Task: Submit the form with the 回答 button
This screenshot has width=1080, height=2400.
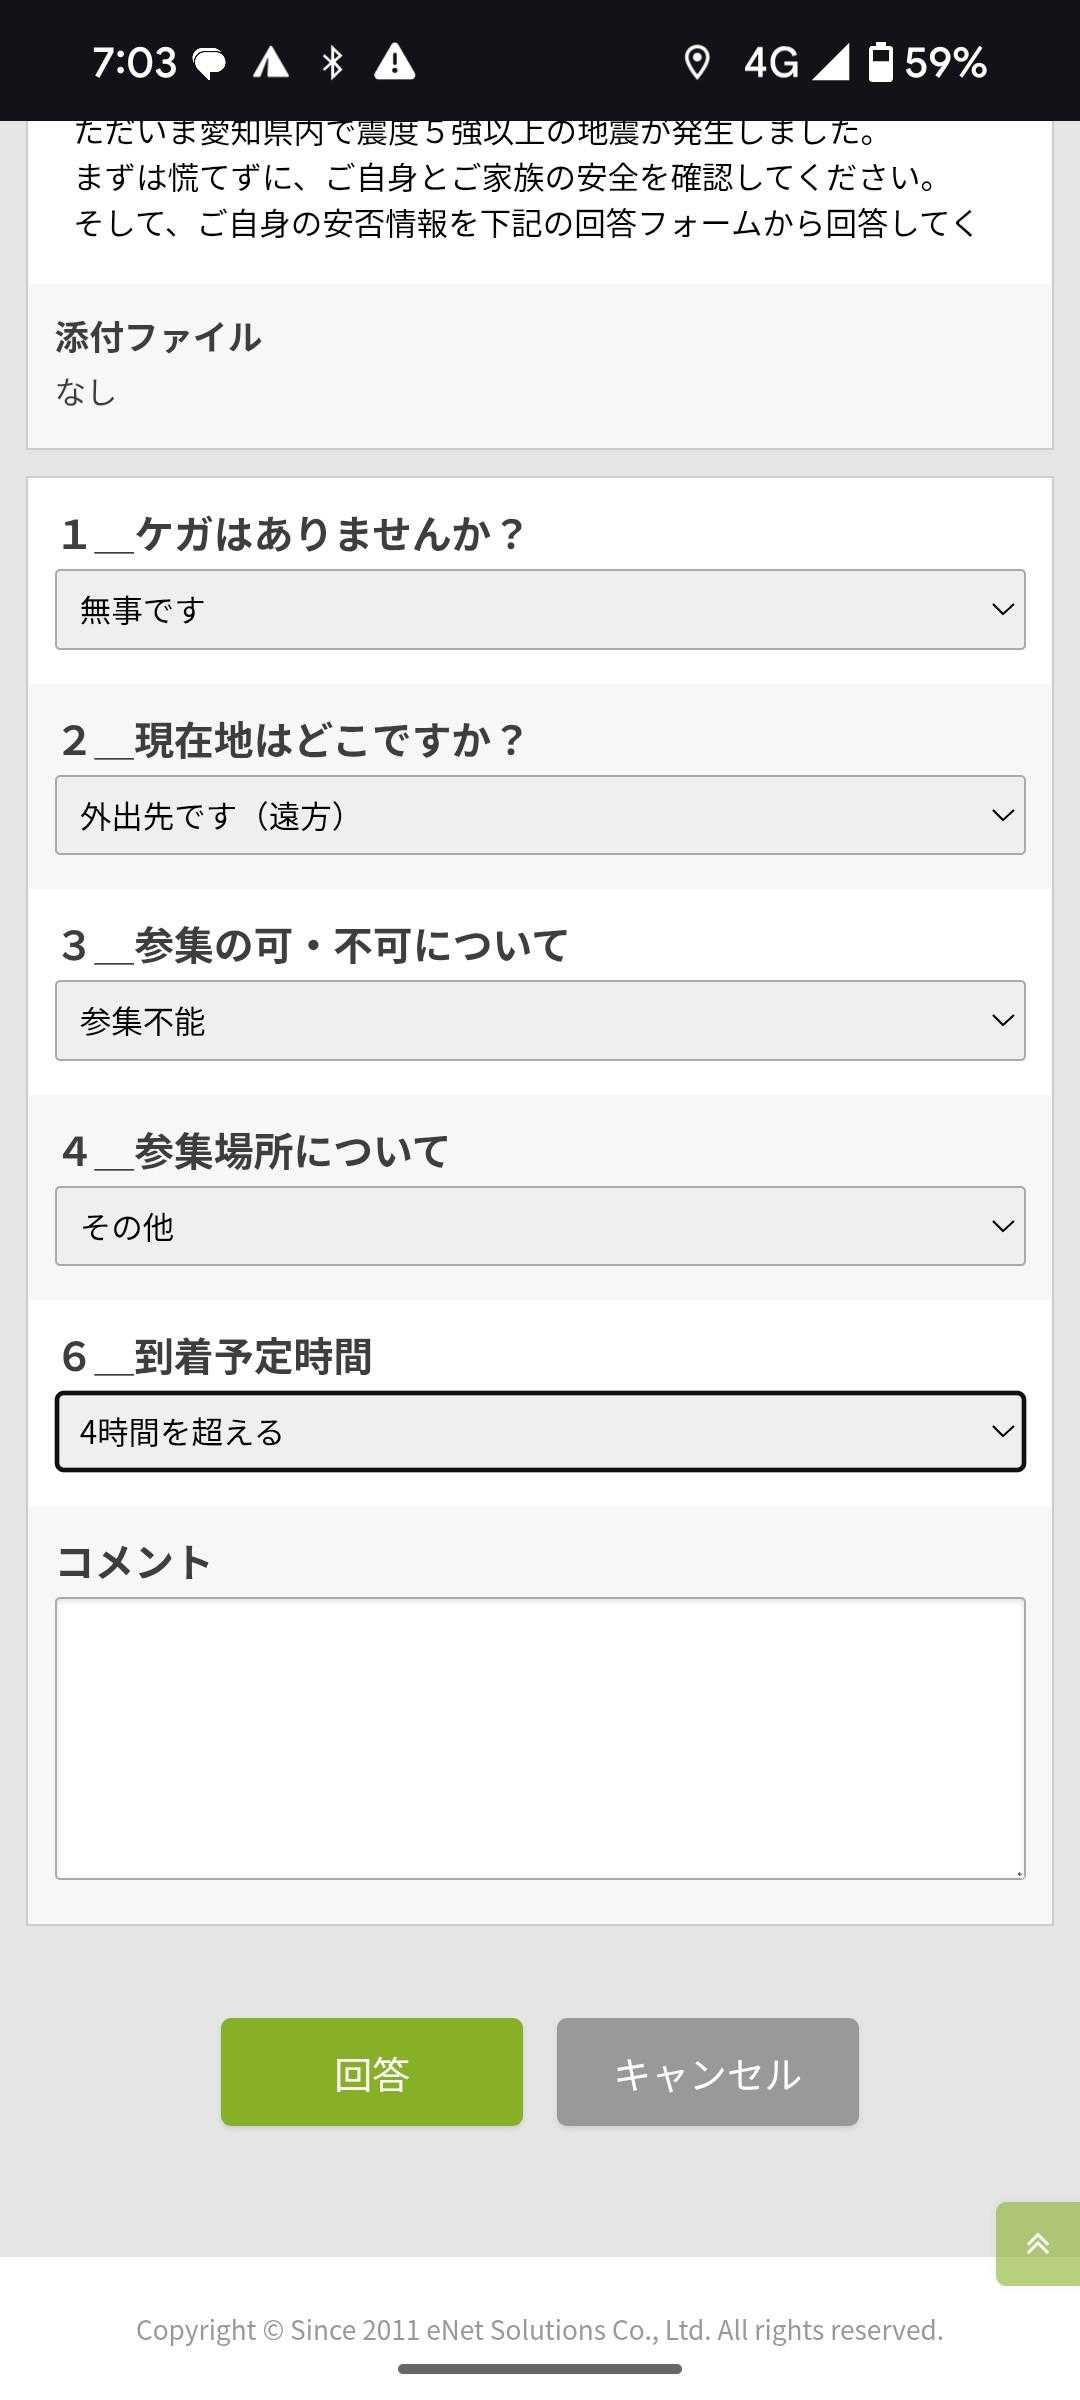Action: (372, 2072)
